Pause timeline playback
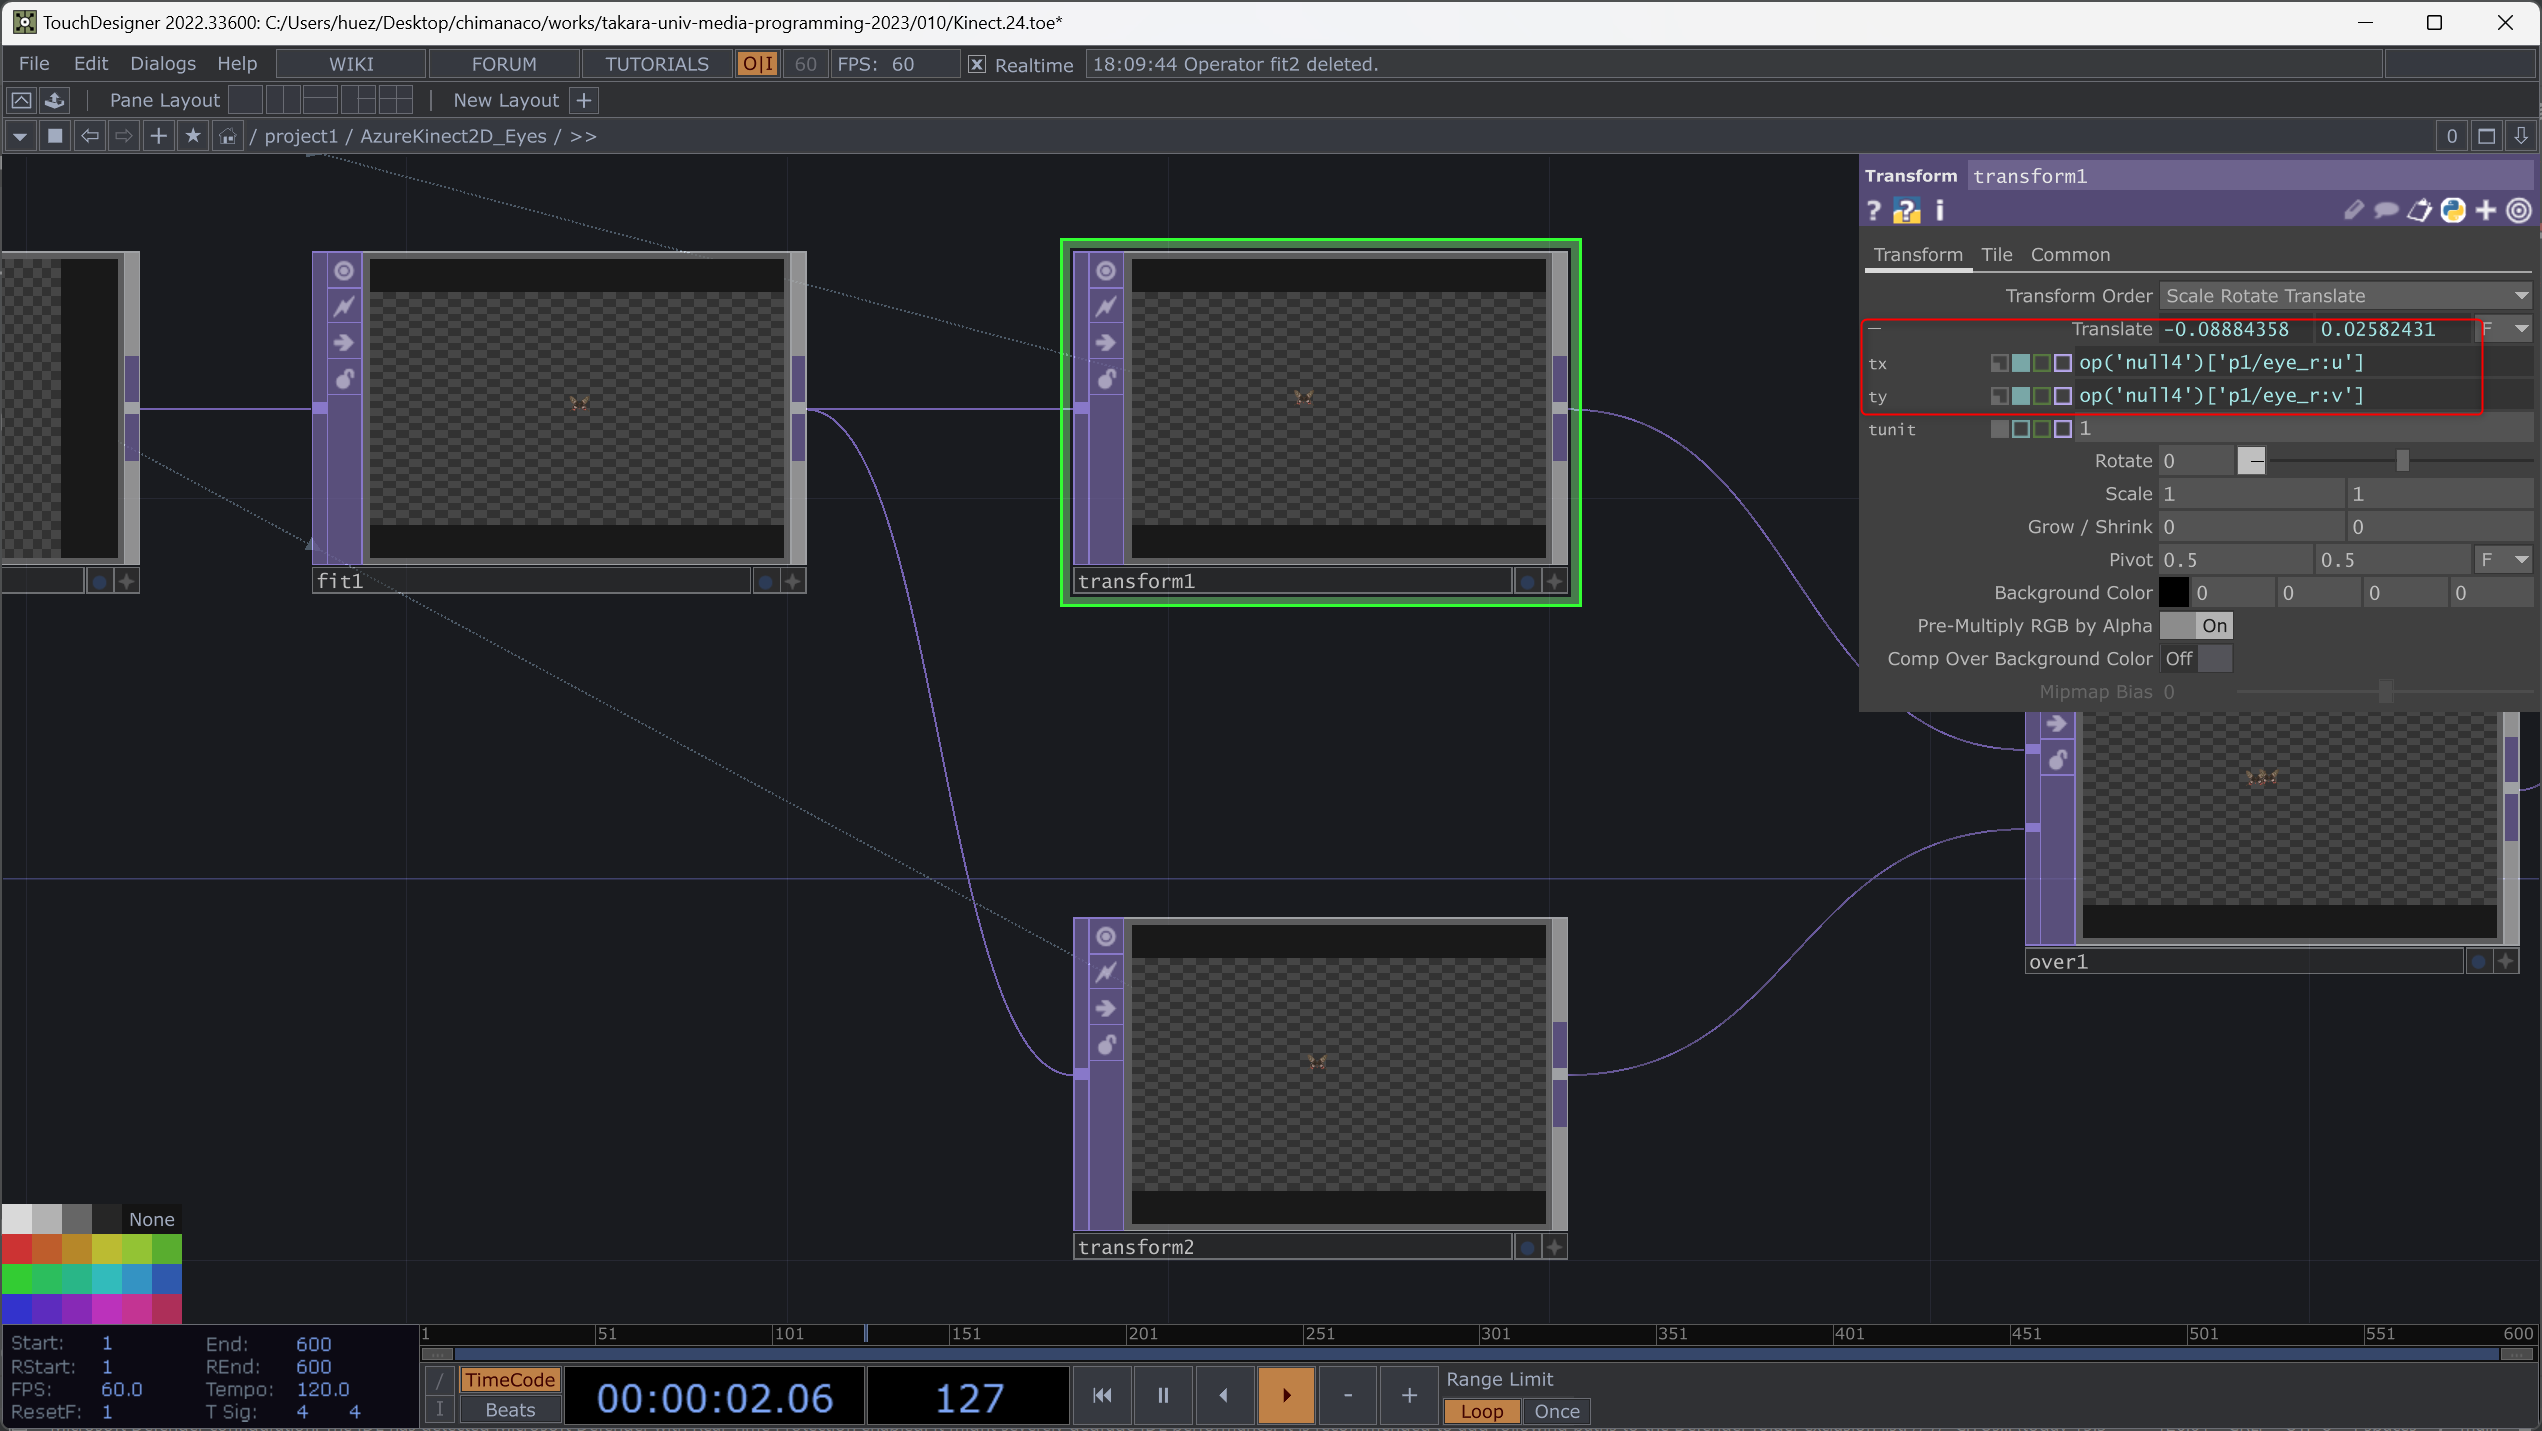The image size is (2542, 1431). coord(1162,1395)
